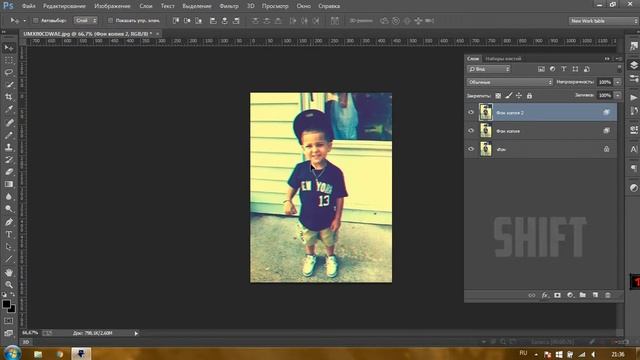Select the Clone Stamp tool
This screenshot has width=640, height=360.
9,147
